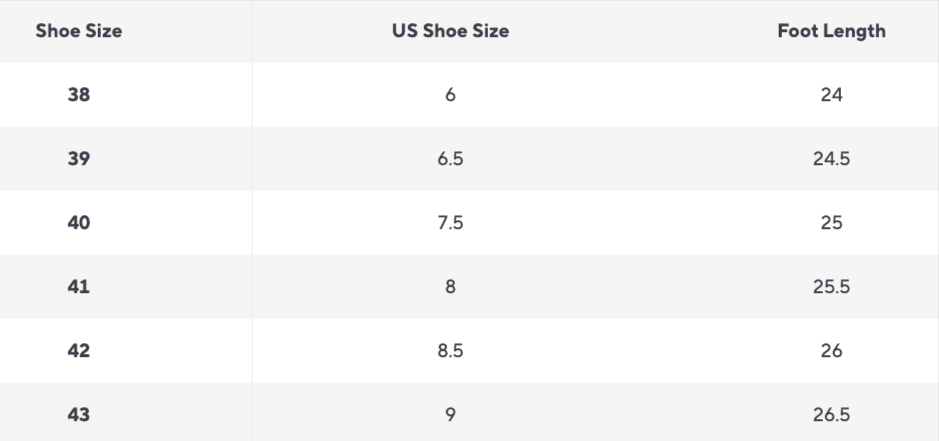The width and height of the screenshot is (939, 441).
Task: Click US shoe size 7.5 value
Action: 450,223
